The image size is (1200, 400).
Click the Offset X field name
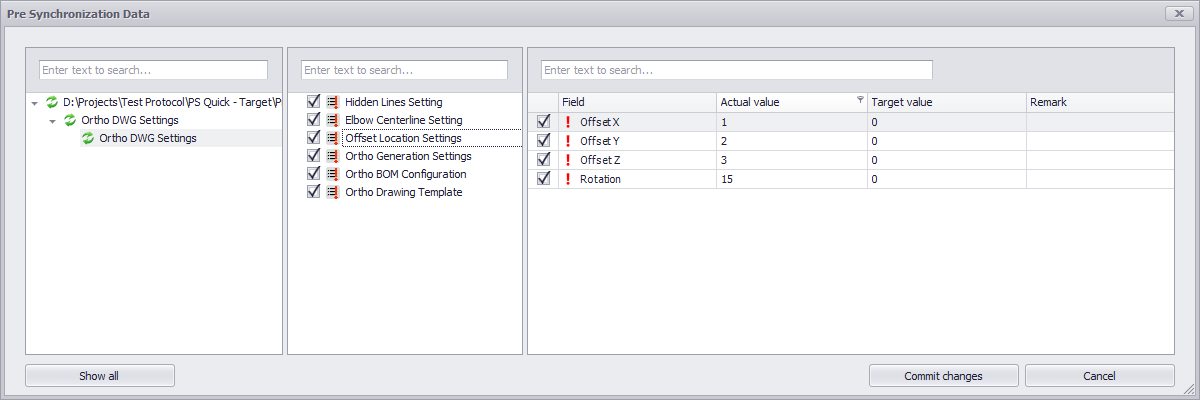[600, 122]
